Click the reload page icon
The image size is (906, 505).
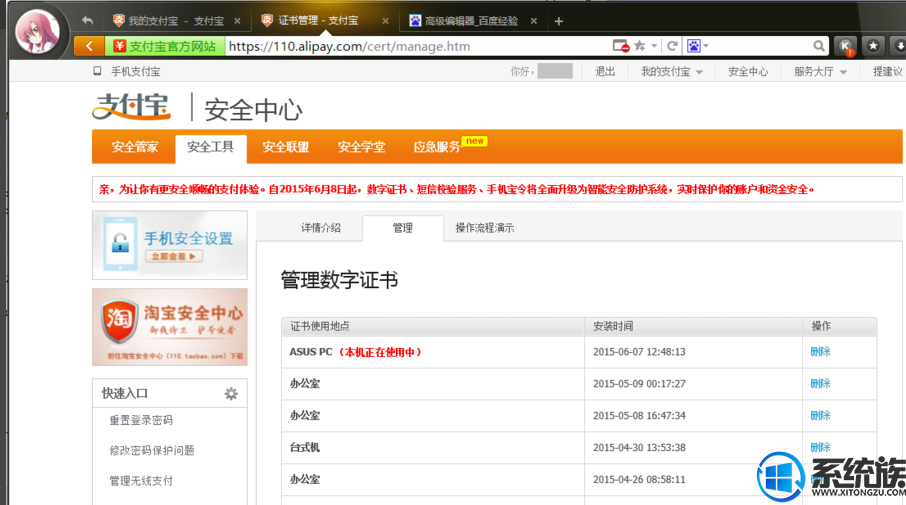tap(672, 46)
